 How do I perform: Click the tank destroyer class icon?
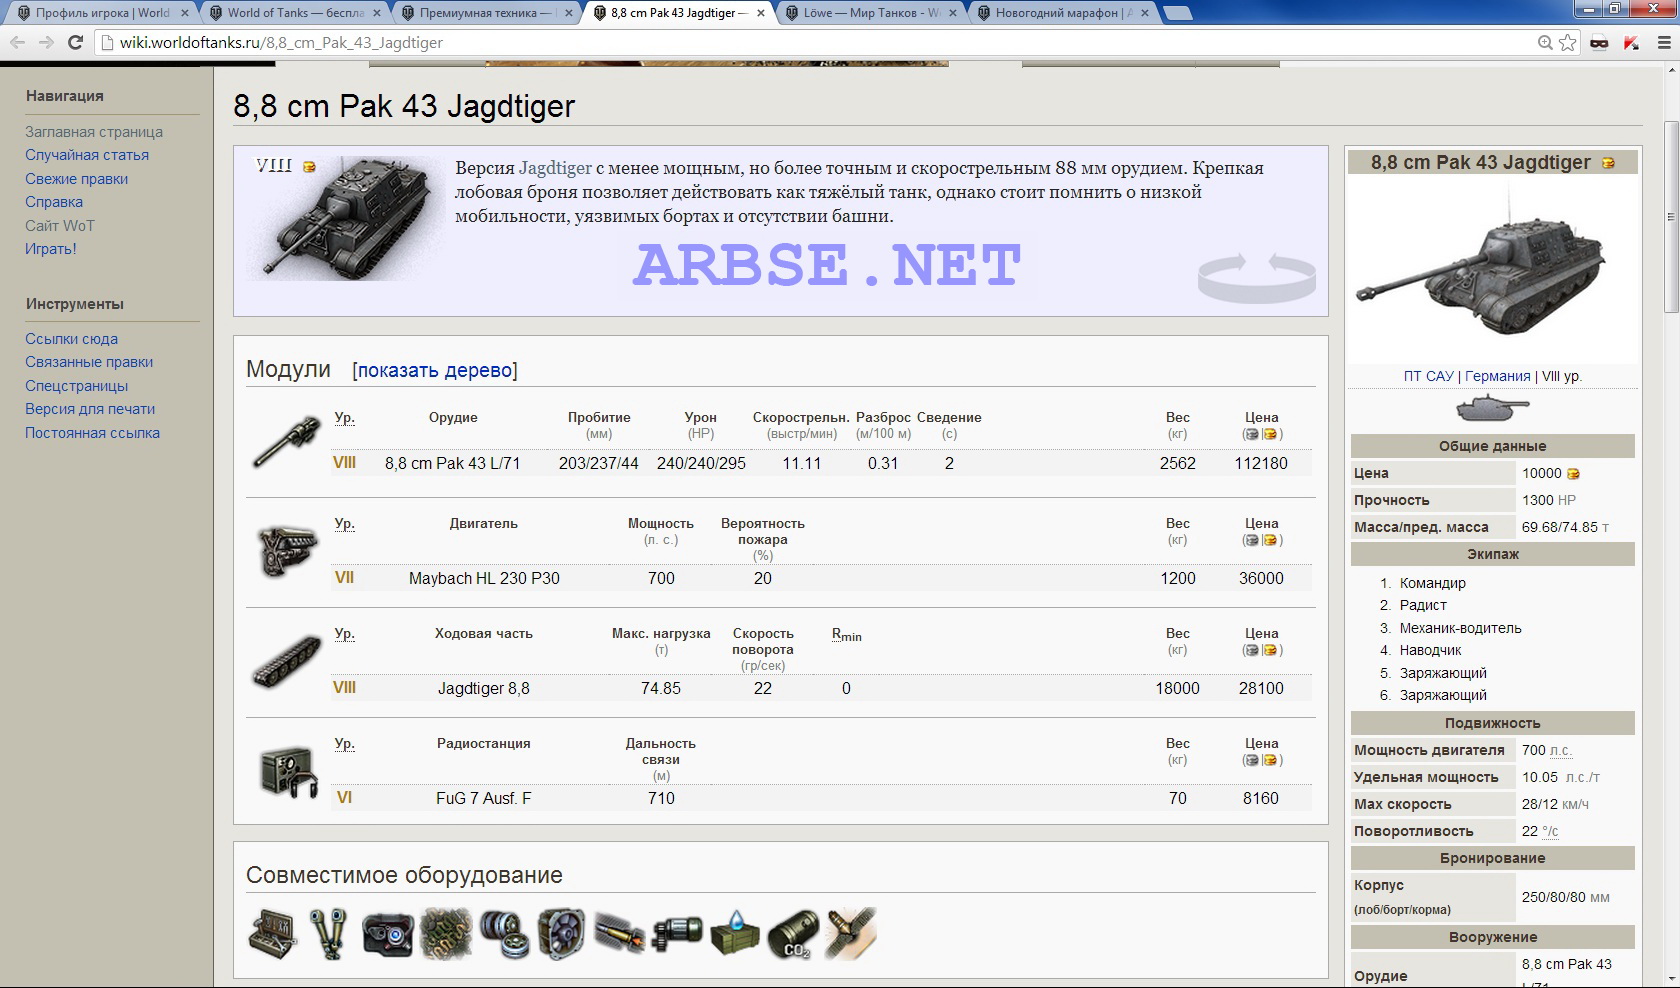pyautogui.click(x=1492, y=408)
